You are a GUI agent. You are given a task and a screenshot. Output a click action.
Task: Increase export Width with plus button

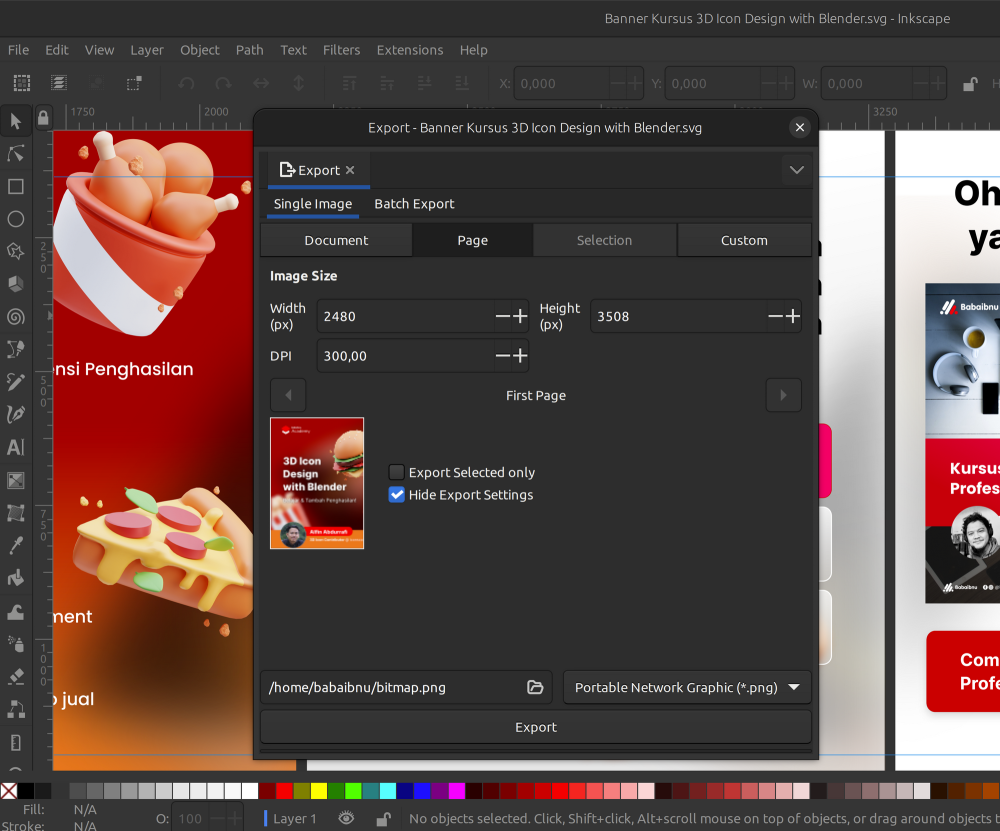point(520,316)
